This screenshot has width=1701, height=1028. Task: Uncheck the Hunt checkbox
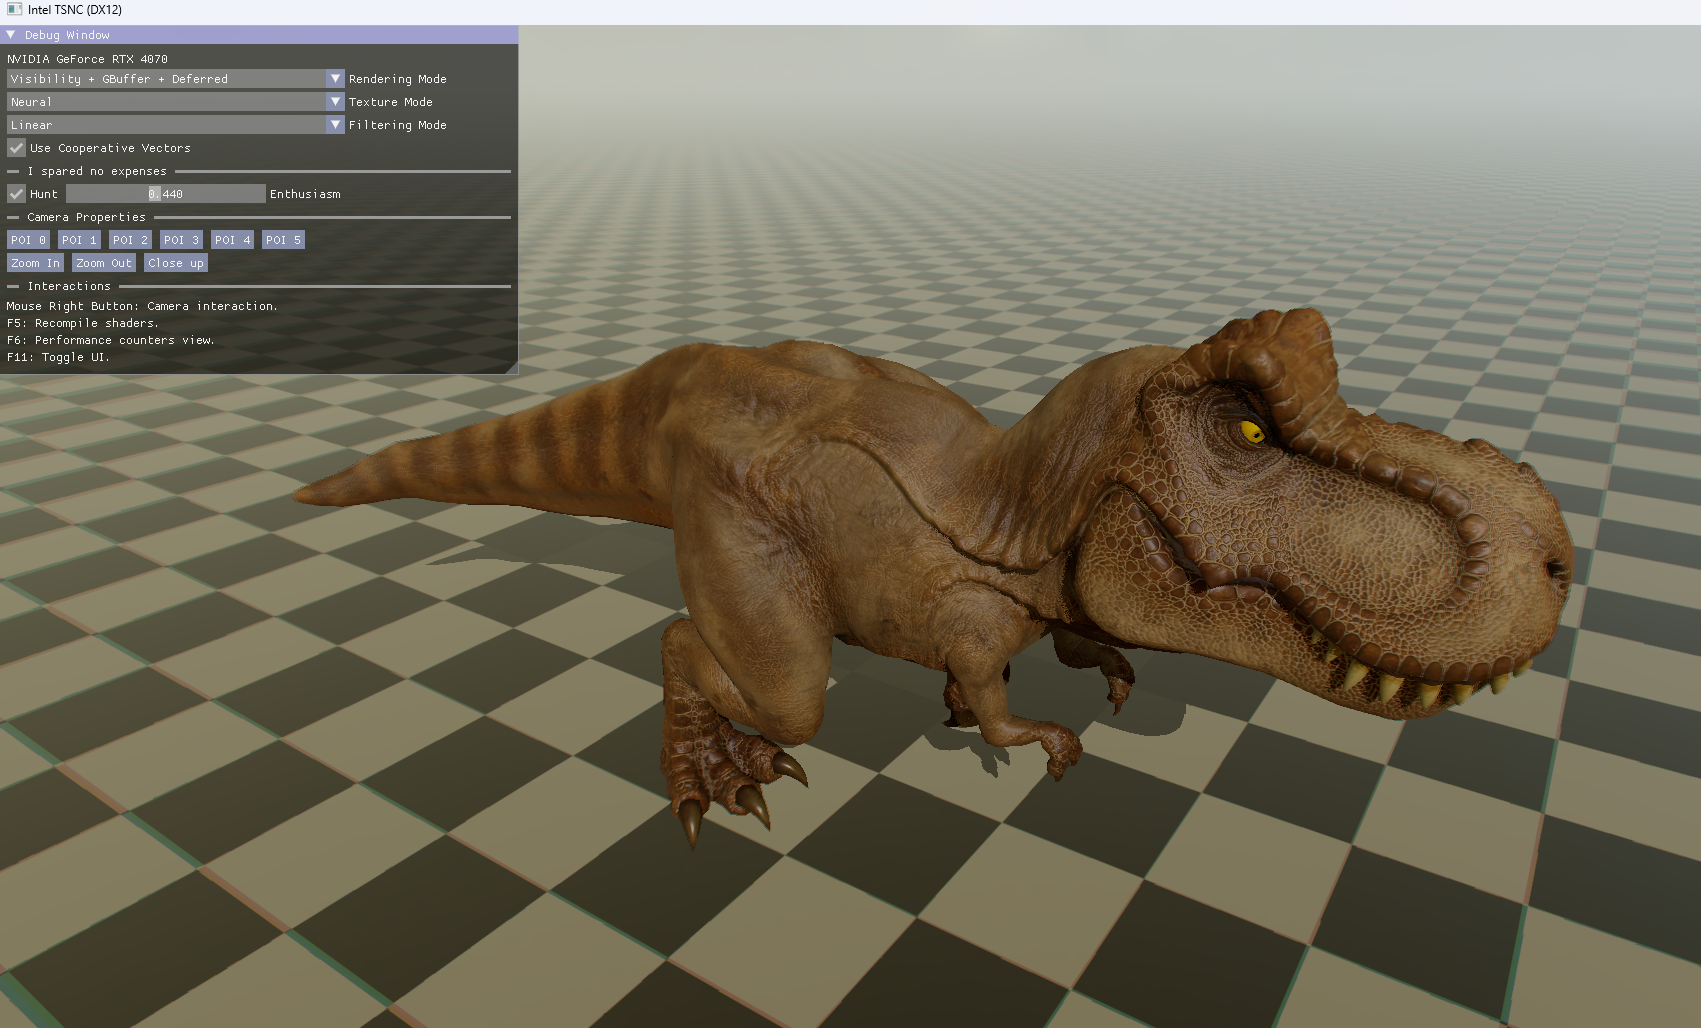tap(17, 194)
